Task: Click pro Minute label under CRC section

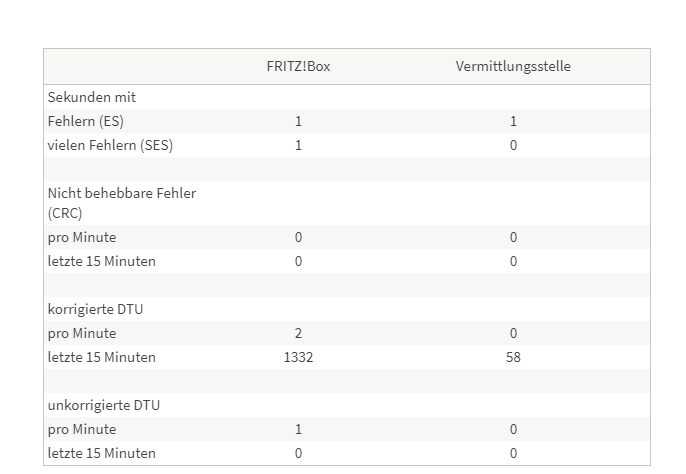Action: [82, 237]
